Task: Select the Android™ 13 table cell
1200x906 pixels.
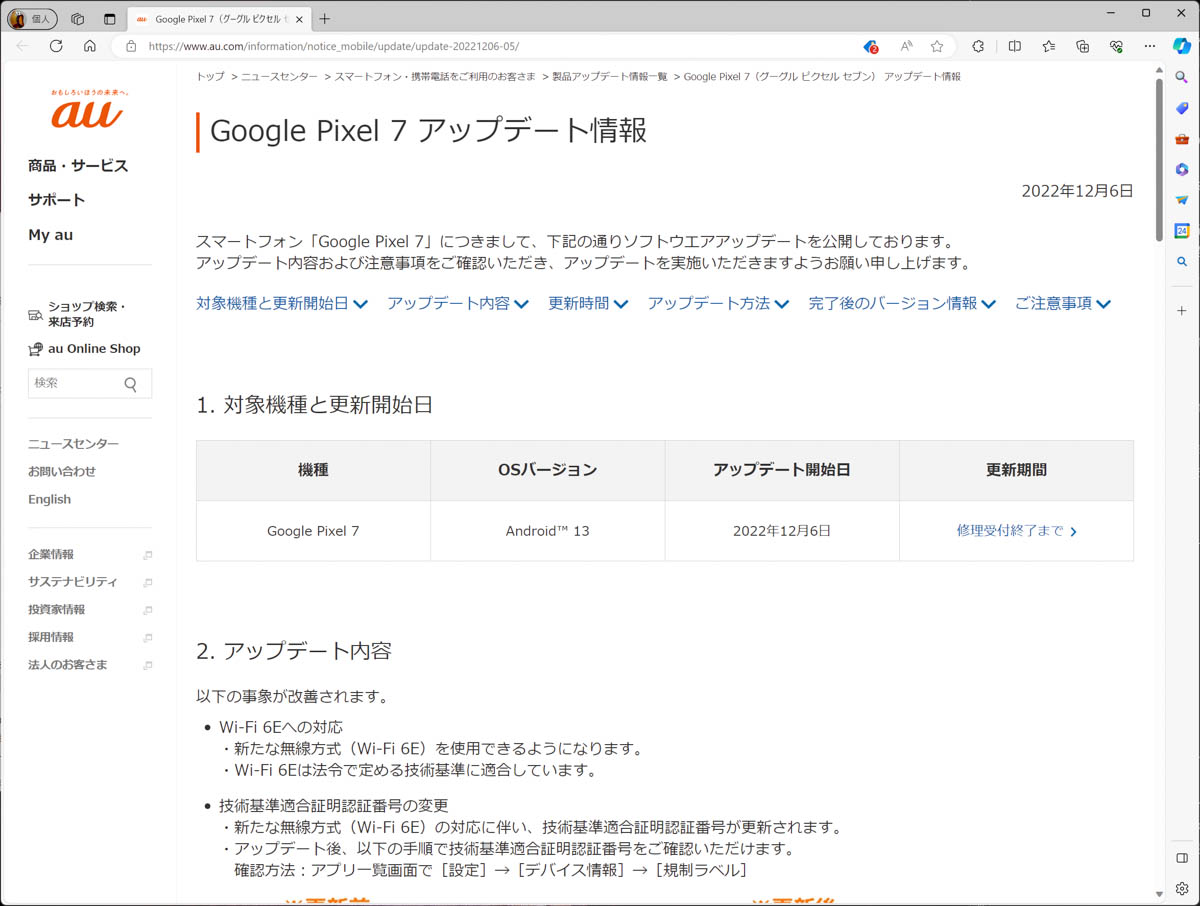Action: click(x=548, y=531)
